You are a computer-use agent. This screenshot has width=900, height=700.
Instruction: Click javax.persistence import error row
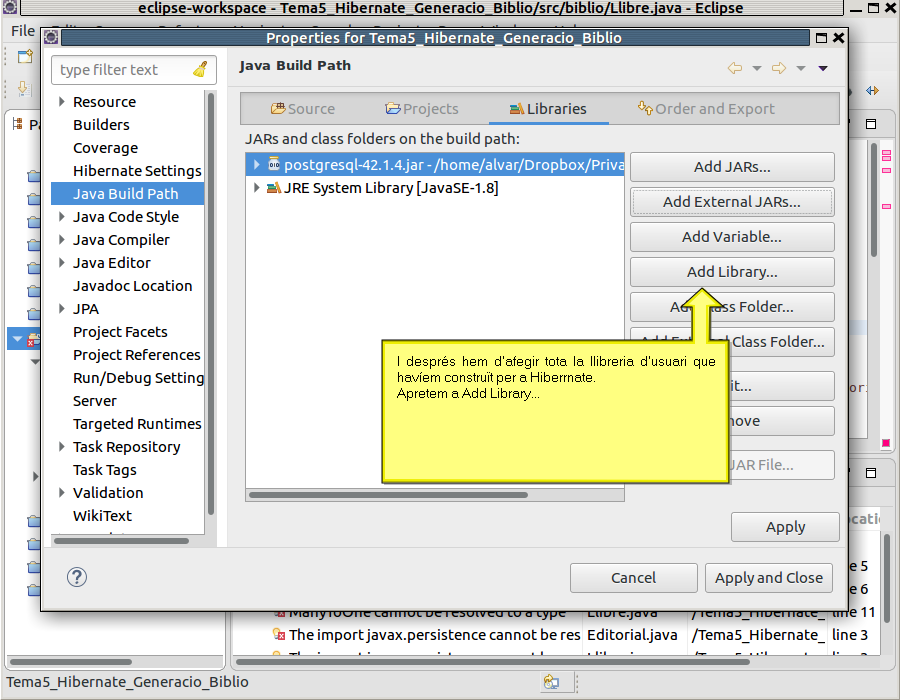435,635
